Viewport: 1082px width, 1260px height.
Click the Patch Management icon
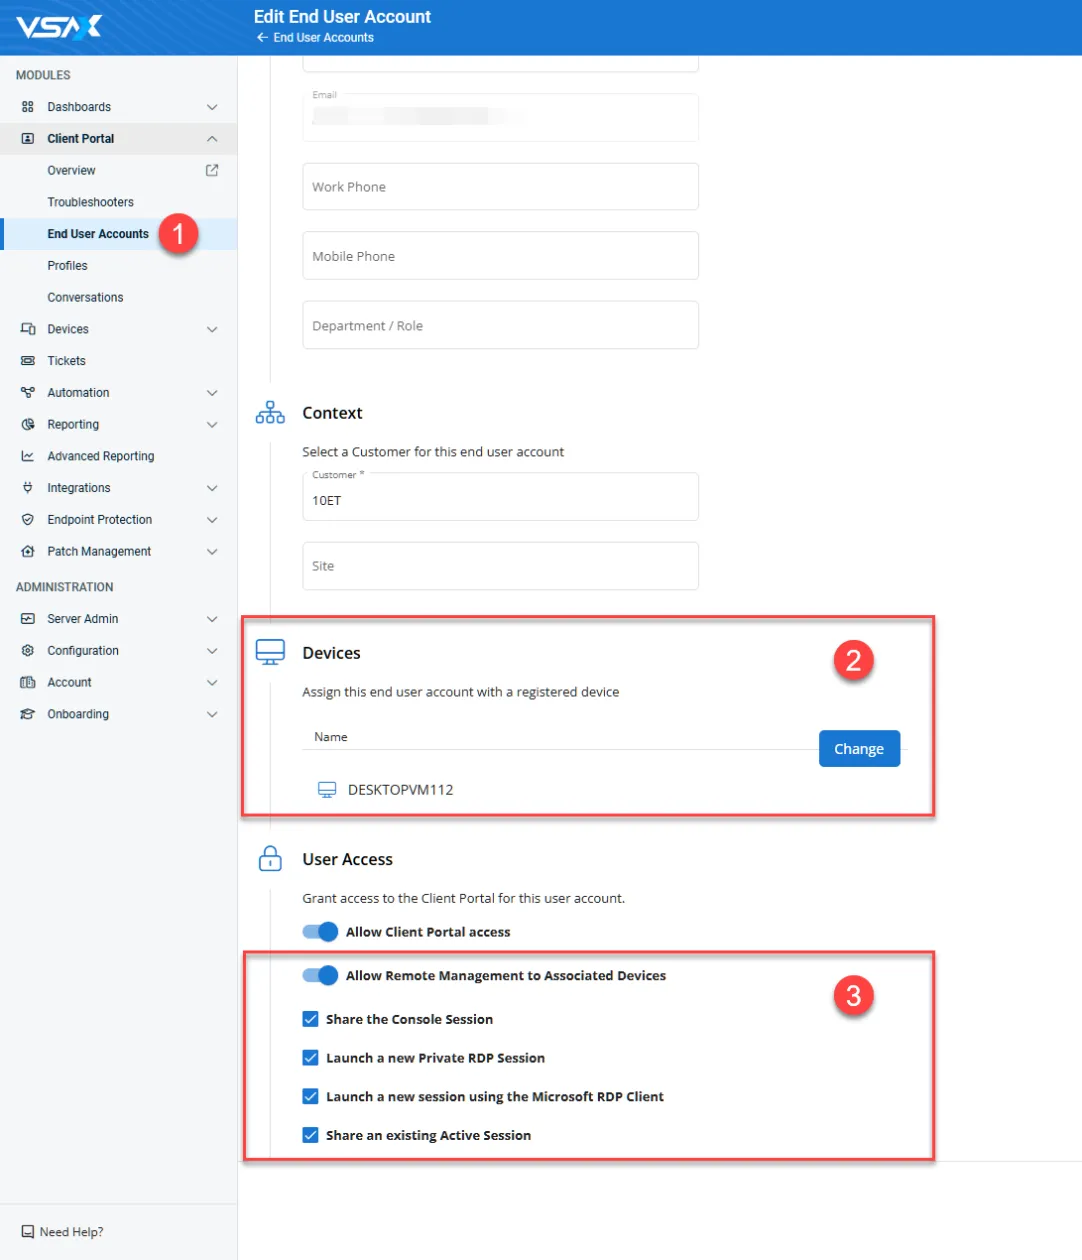[x=28, y=552]
